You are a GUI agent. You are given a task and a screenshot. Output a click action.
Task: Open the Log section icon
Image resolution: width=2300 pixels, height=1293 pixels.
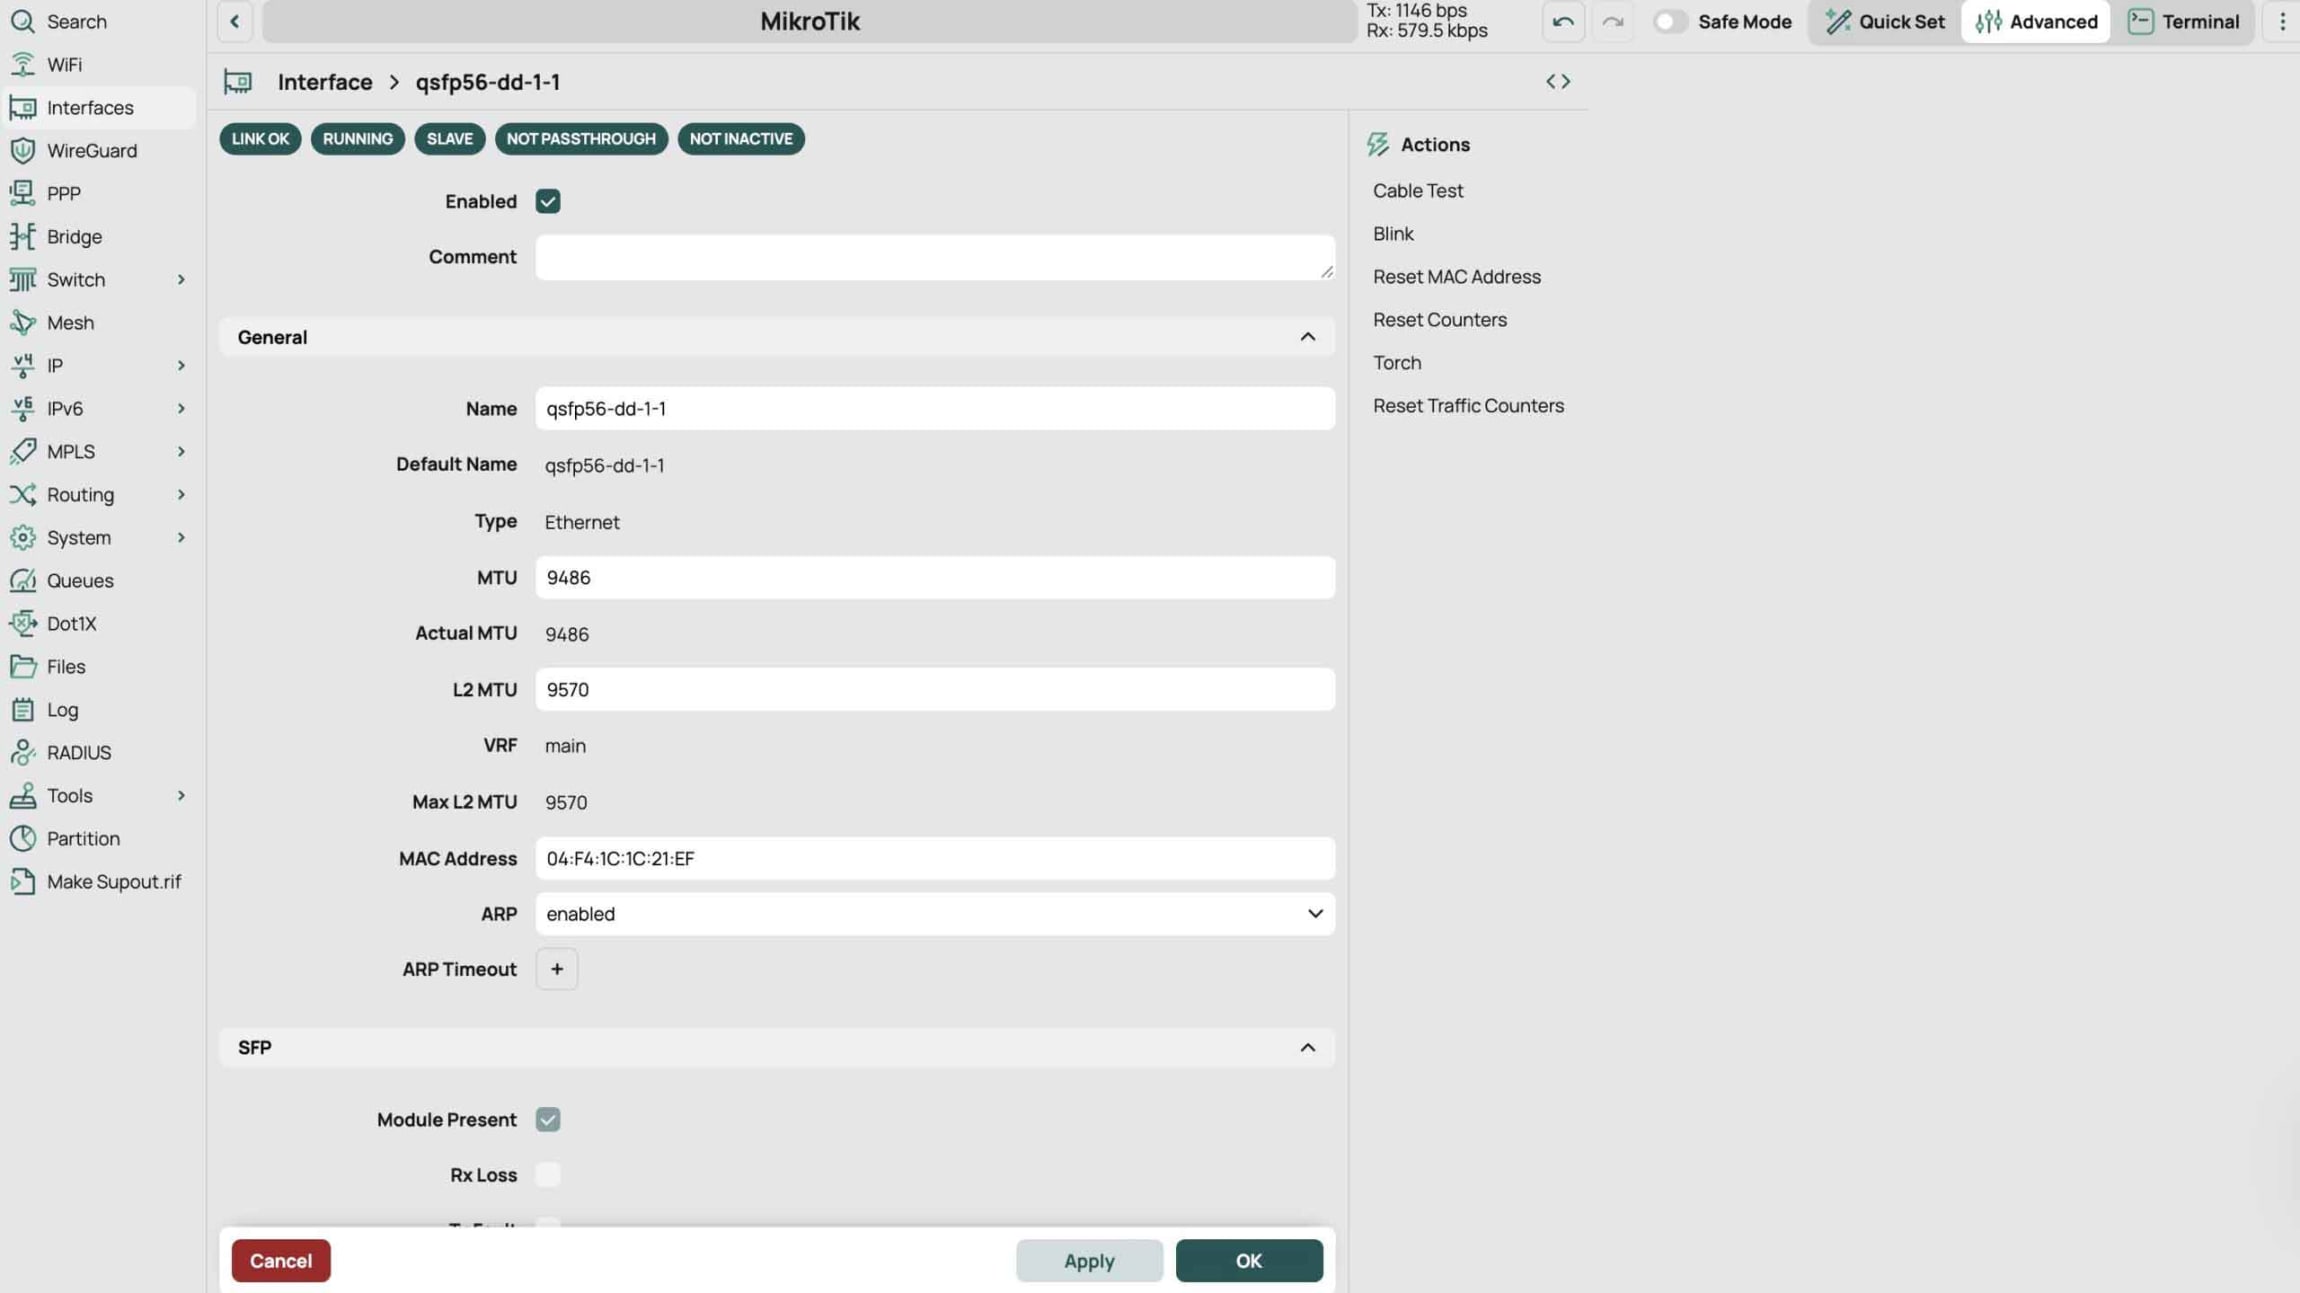[23, 709]
